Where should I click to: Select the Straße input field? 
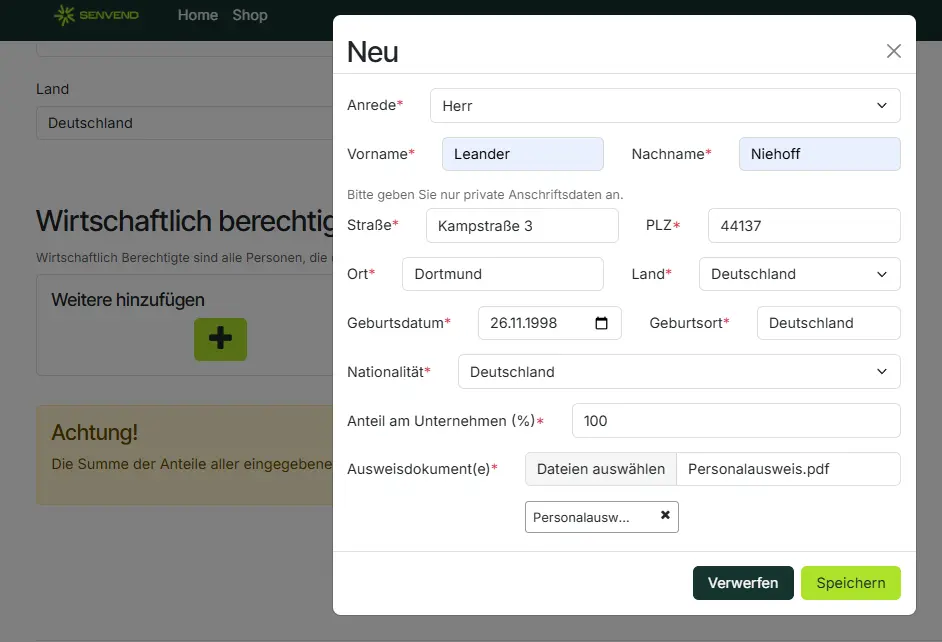click(522, 226)
